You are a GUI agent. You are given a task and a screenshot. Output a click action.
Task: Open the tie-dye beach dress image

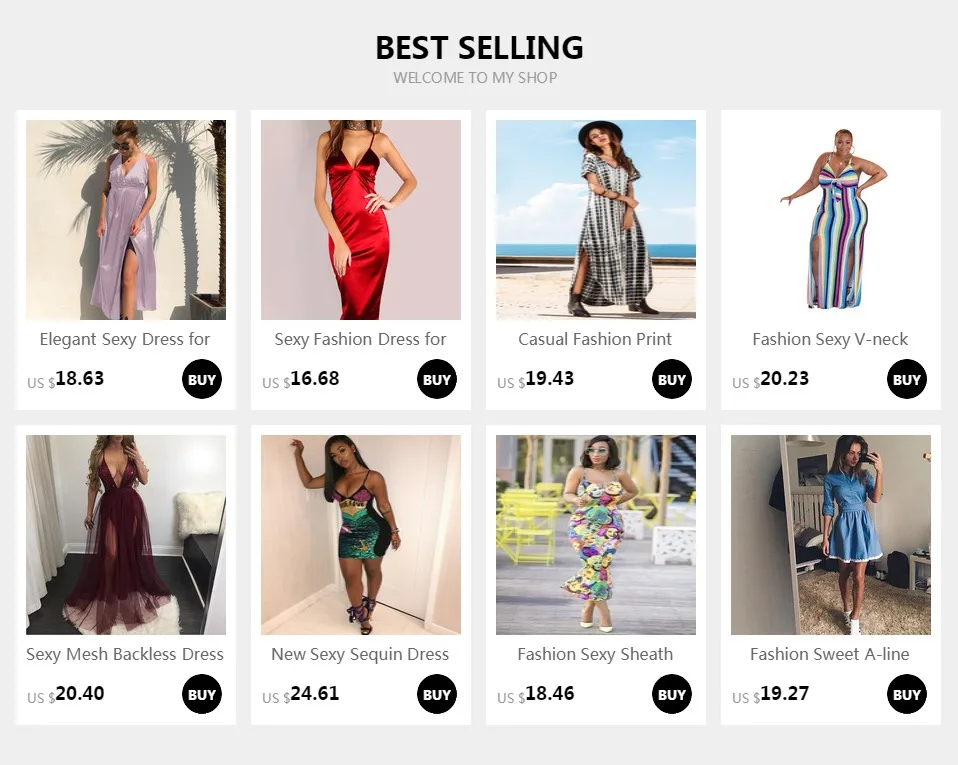[596, 220]
